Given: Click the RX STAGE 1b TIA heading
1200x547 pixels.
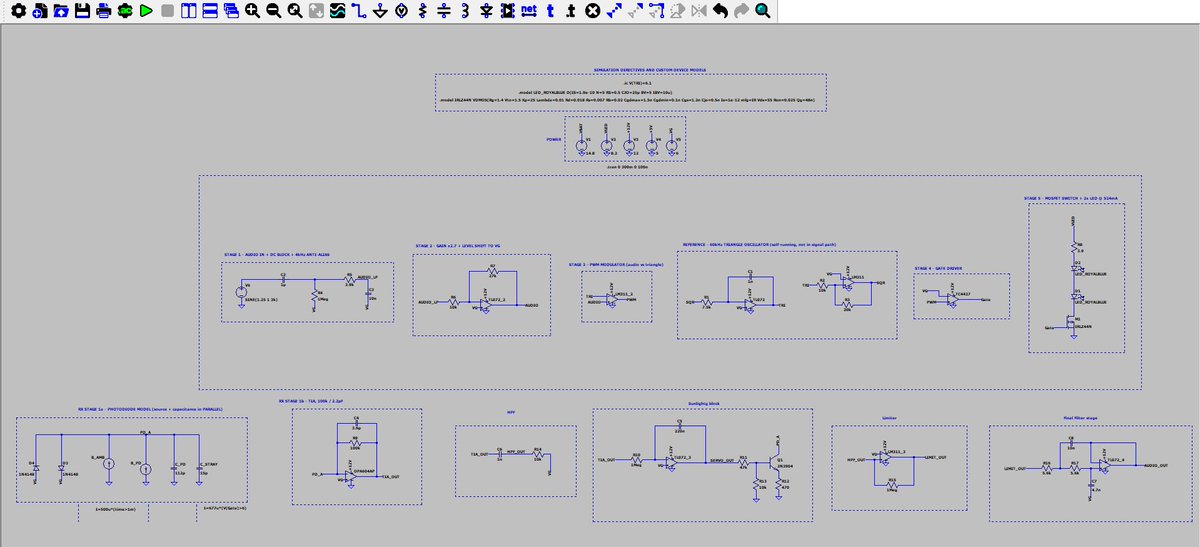Looking at the screenshot, I should [311, 400].
